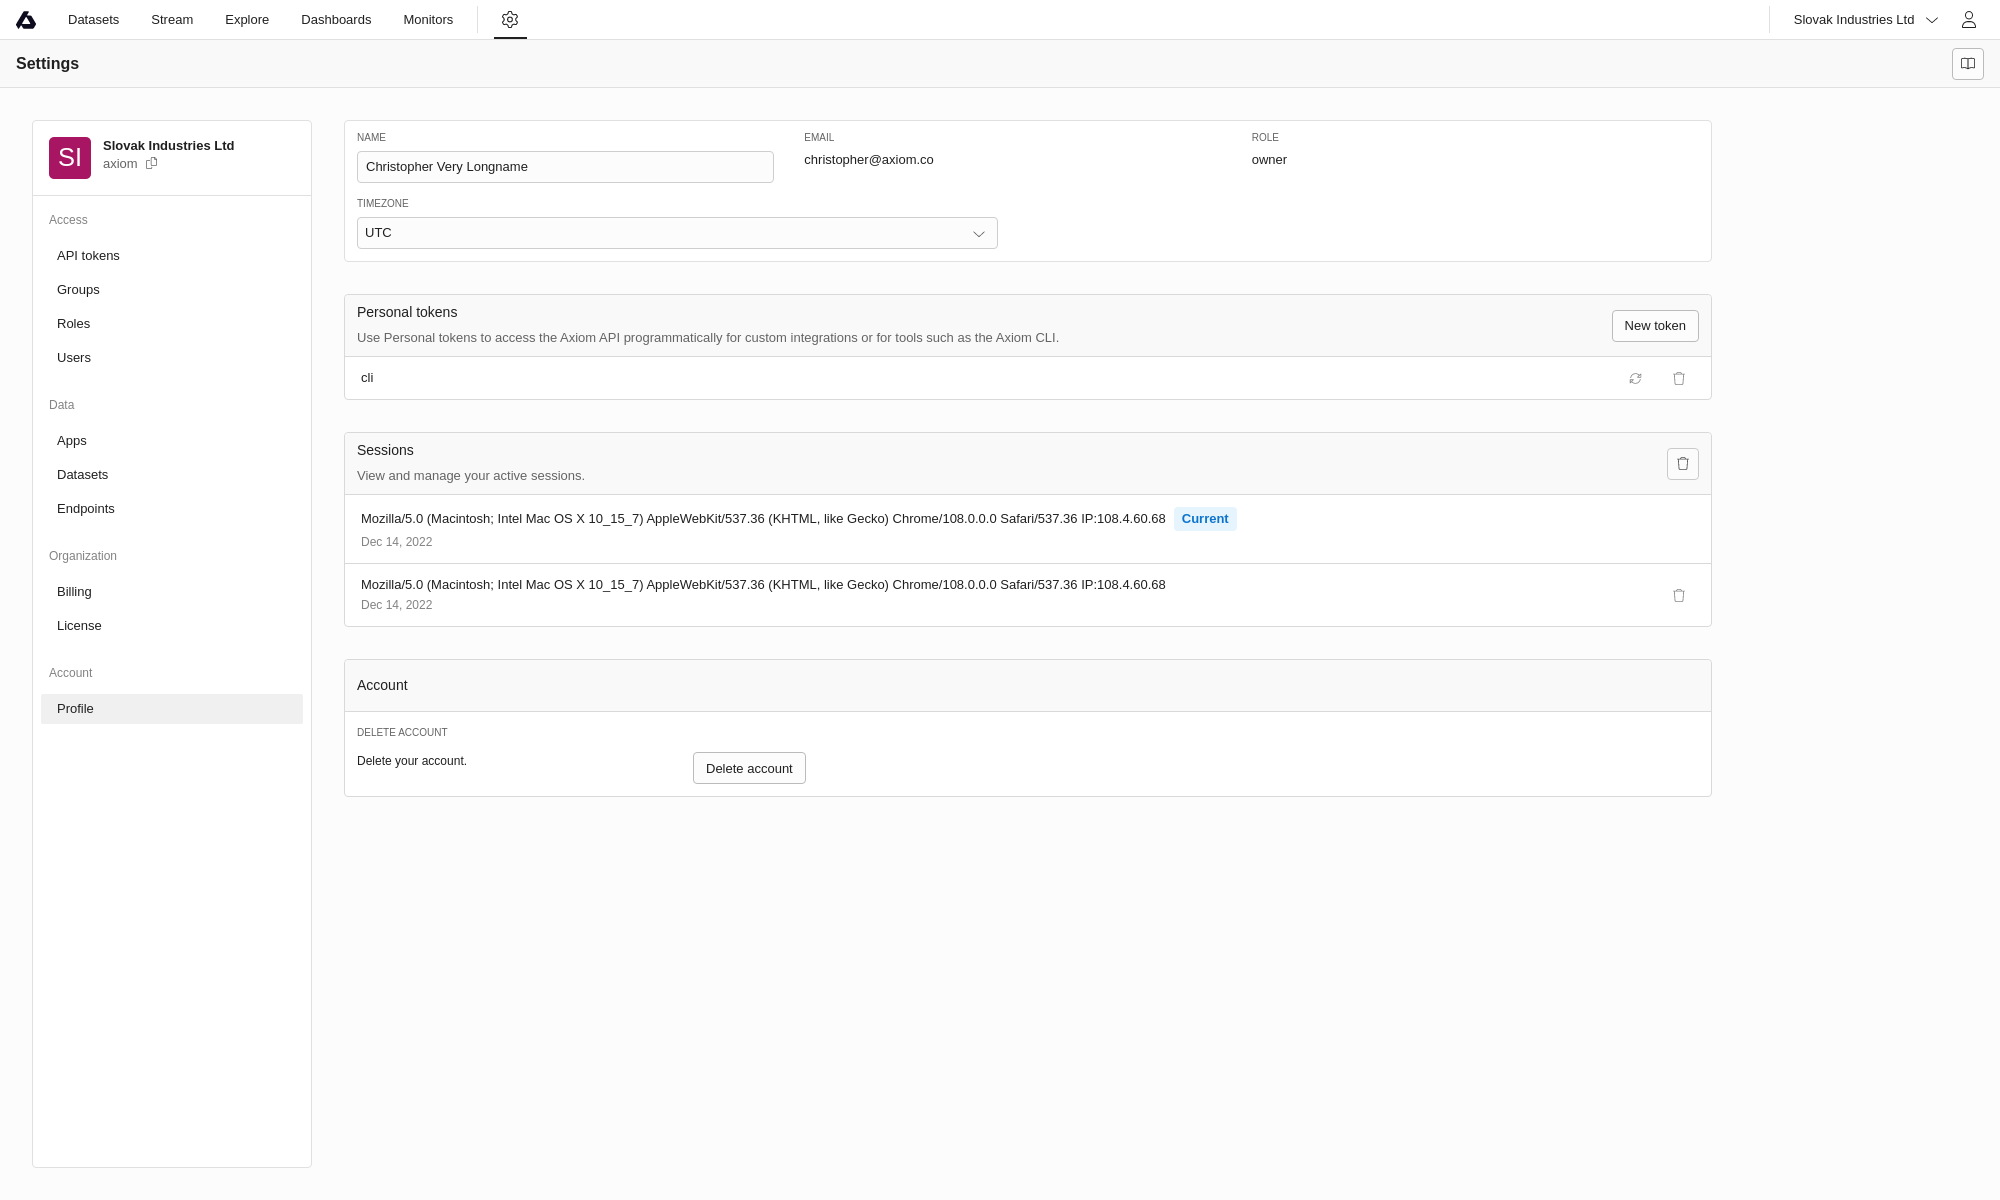Viewport: 2000px width, 1200px height.
Task: Switch to the Monitors tab
Action: click(428, 20)
